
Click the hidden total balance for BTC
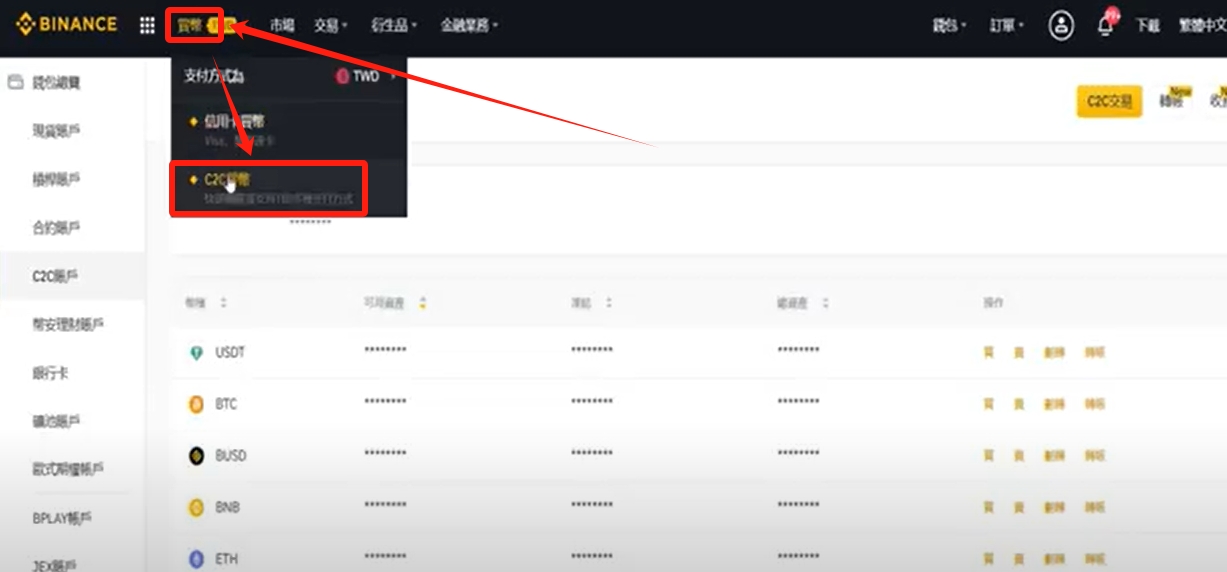(x=798, y=404)
